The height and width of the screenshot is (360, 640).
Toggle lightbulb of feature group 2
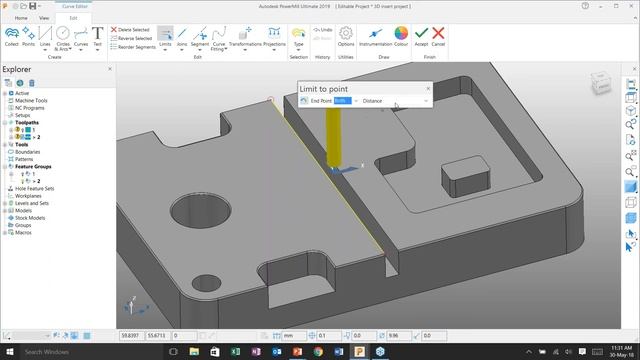coord(22,181)
